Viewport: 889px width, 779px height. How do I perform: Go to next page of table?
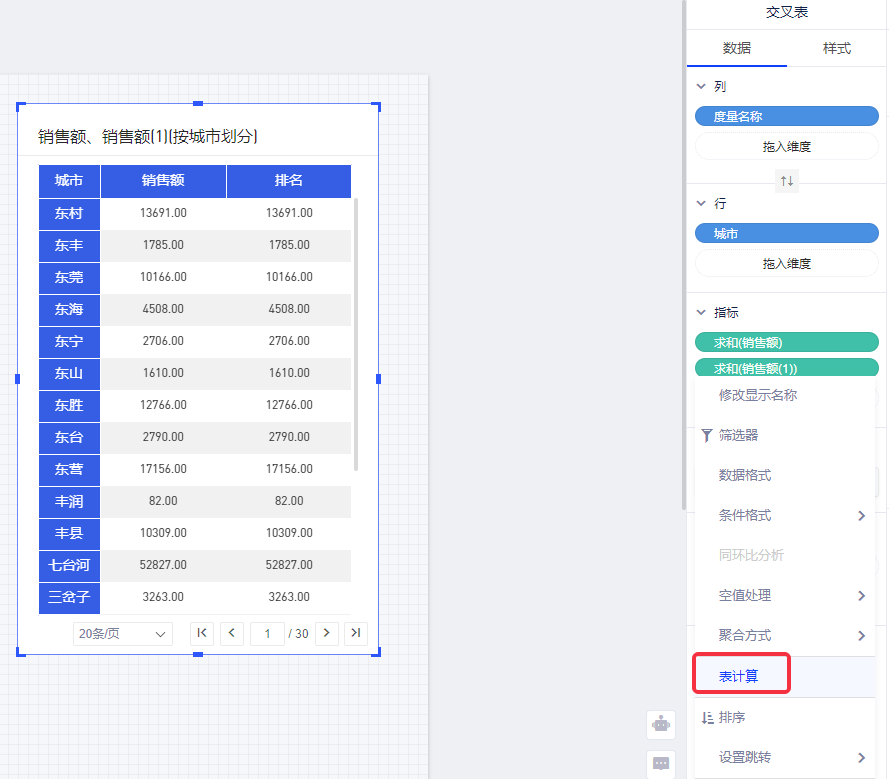point(326,633)
